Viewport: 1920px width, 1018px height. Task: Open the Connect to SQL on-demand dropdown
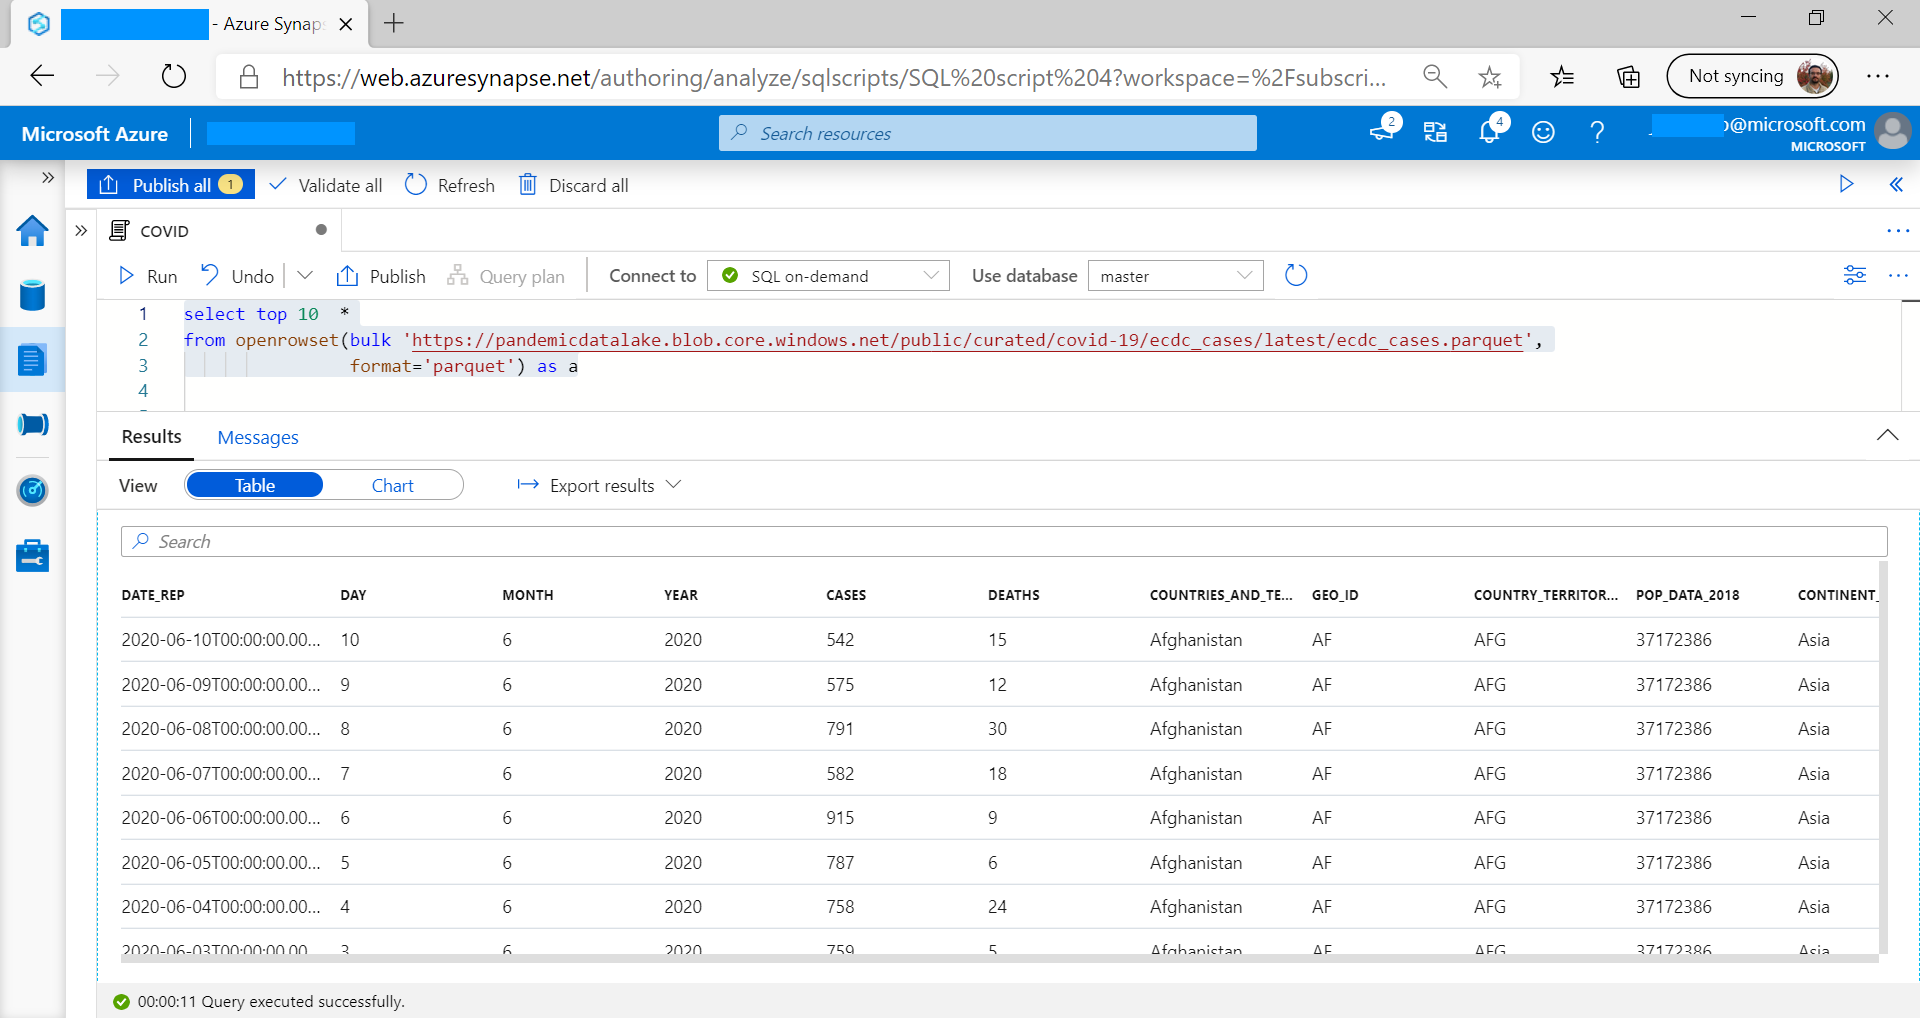[829, 276]
